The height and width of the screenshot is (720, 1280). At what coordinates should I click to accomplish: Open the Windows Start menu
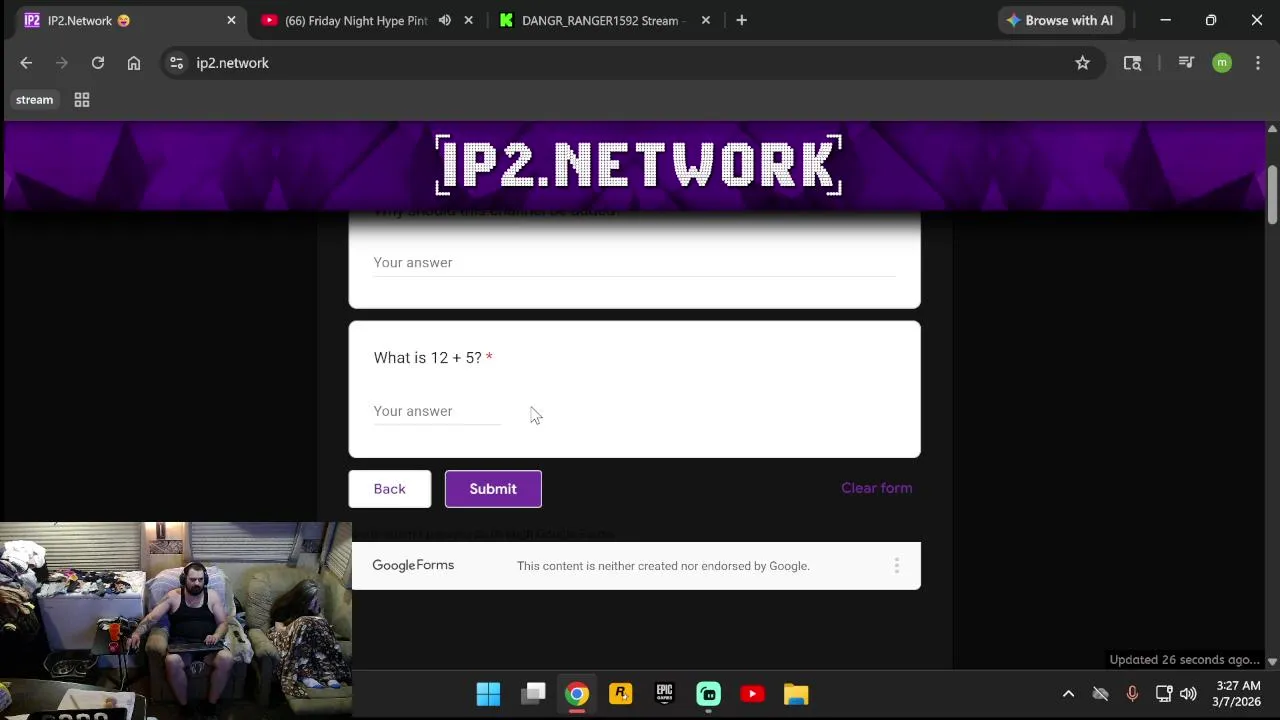click(488, 694)
